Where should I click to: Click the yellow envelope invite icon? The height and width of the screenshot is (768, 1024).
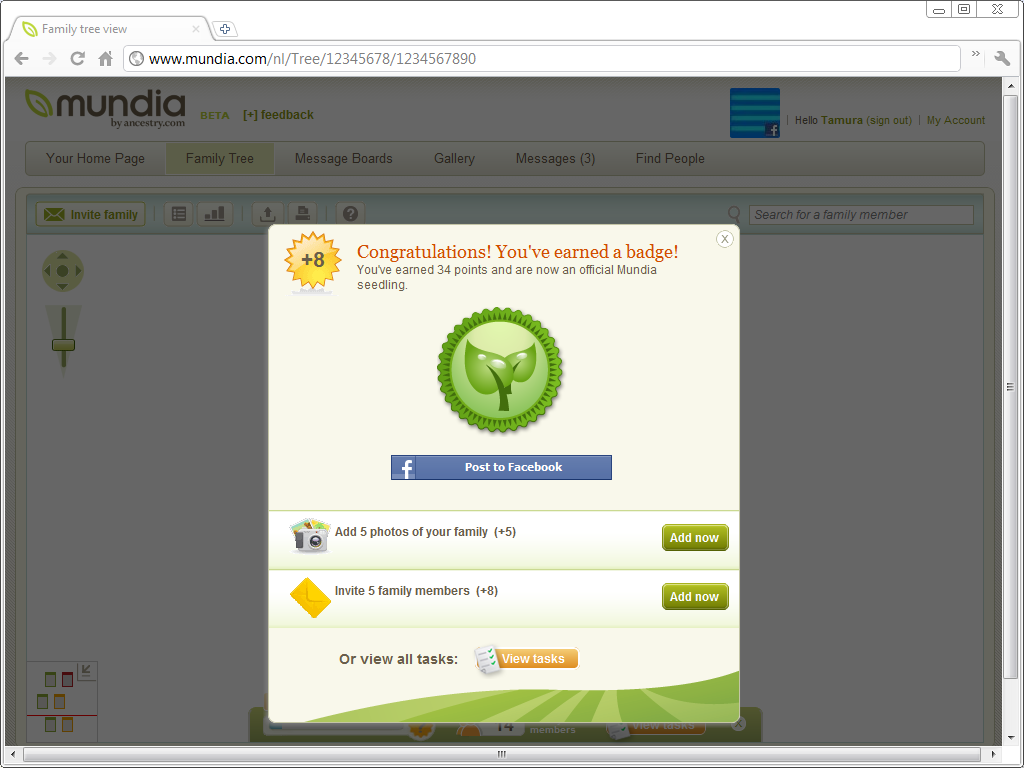[x=310, y=598]
